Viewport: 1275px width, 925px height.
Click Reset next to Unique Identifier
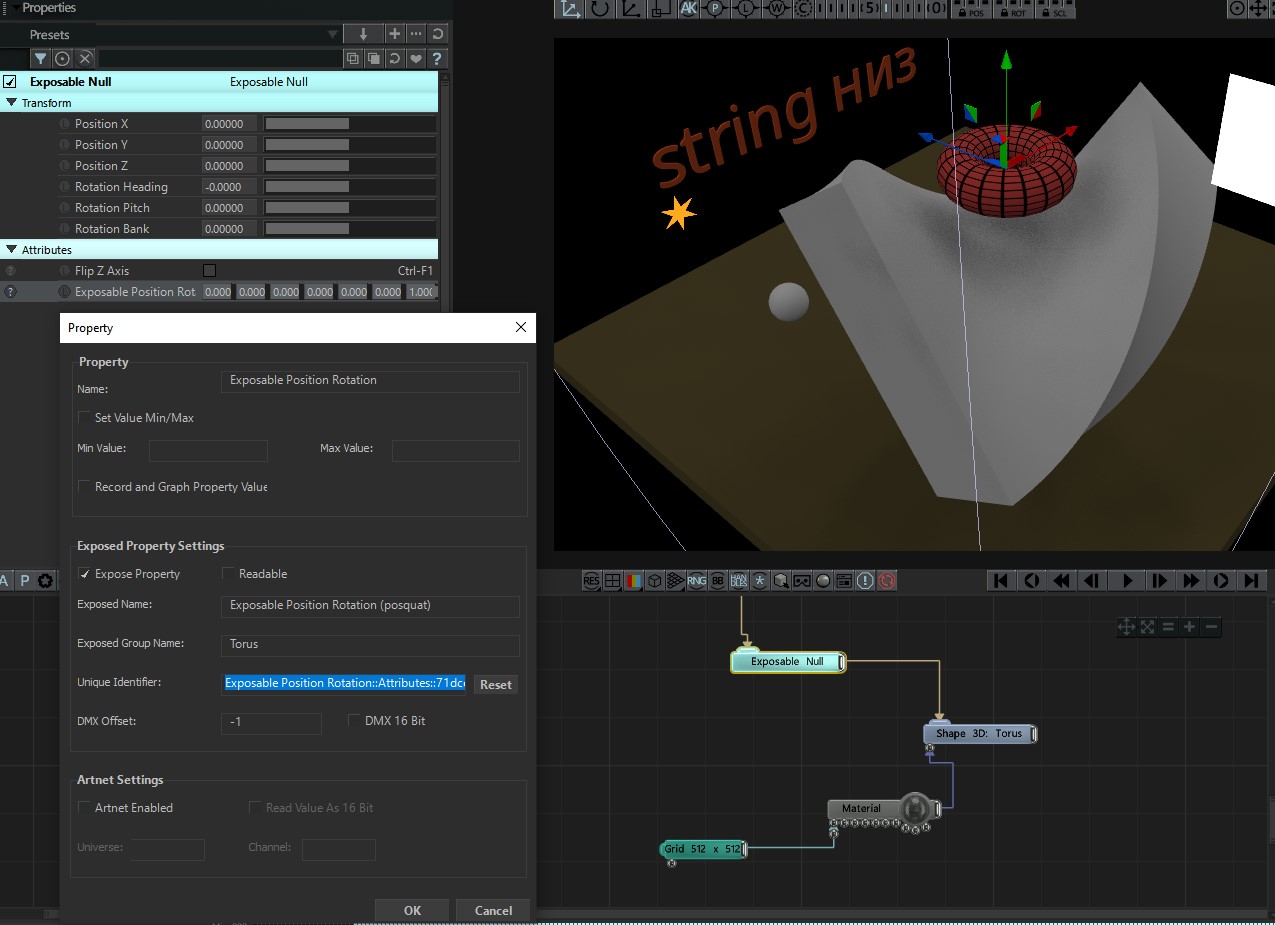tap(495, 685)
